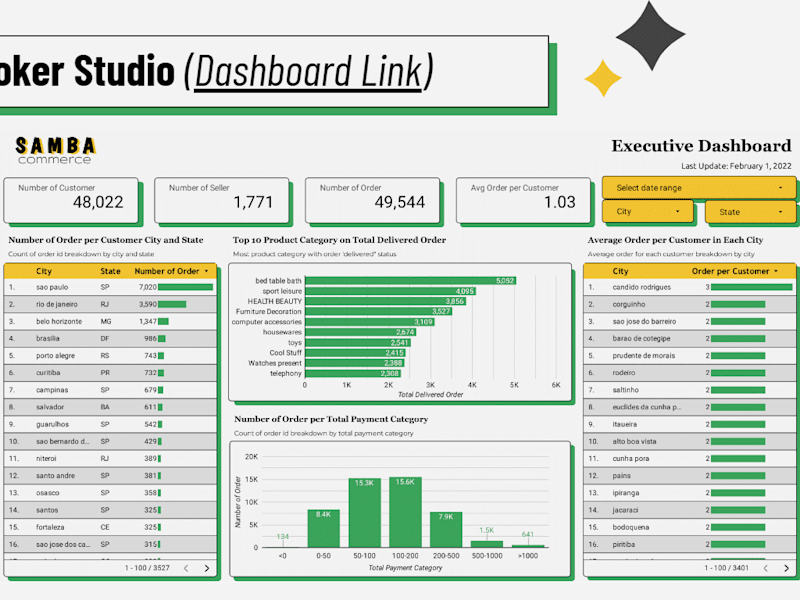Click the cunha pora city cell

pos(631,458)
